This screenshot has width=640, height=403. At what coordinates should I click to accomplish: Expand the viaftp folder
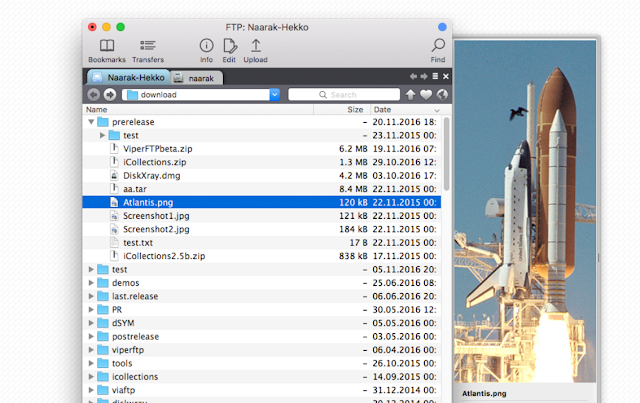click(91, 390)
